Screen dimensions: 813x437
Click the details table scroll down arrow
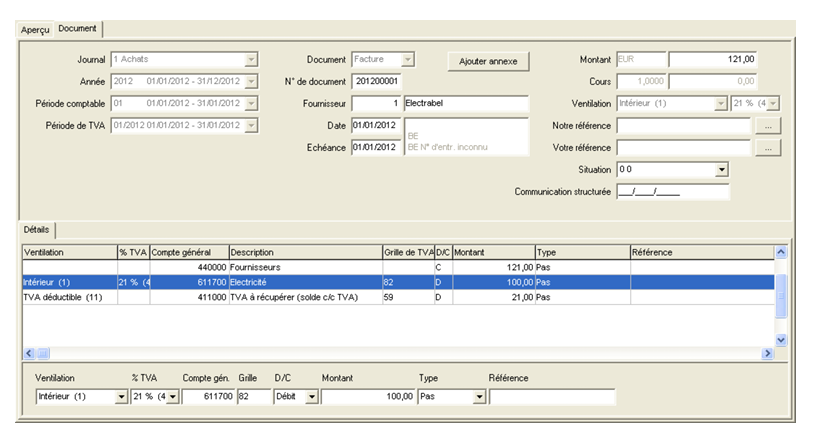point(781,340)
